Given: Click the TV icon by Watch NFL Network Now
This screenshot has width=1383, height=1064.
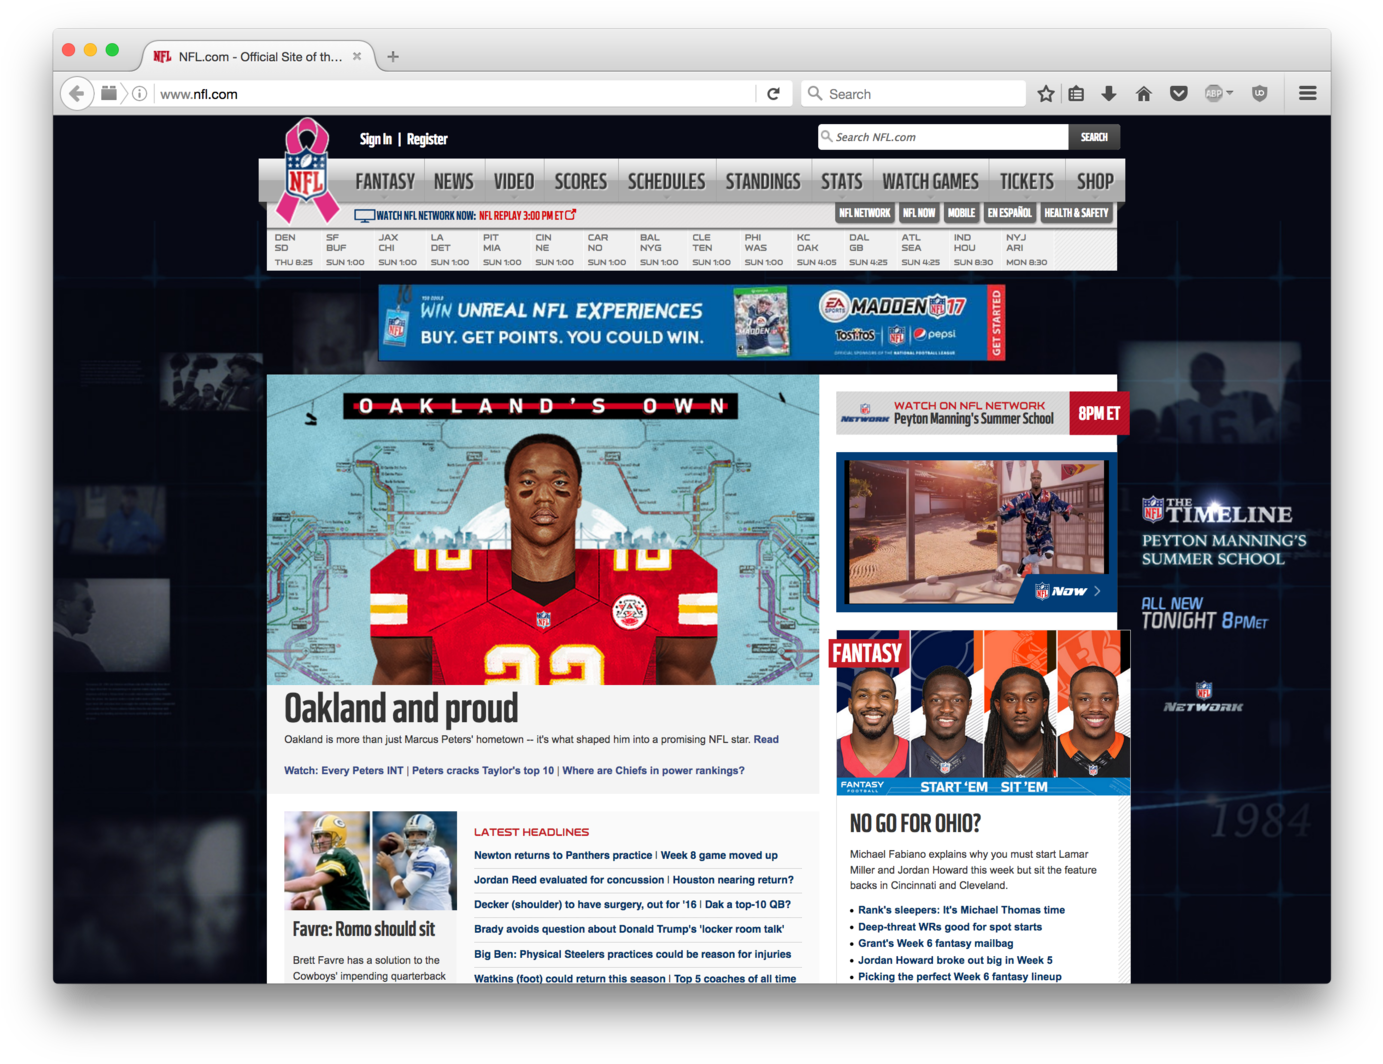Looking at the screenshot, I should (364, 216).
